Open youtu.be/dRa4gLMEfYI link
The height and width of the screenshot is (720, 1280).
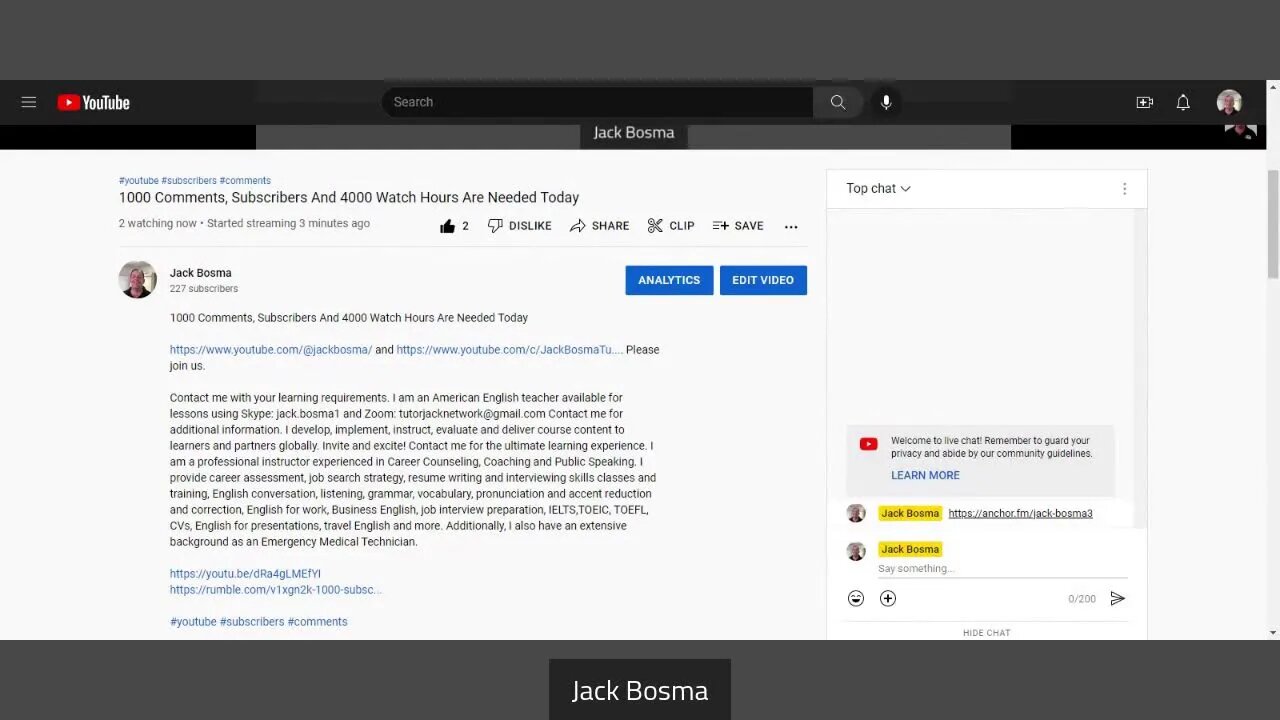[x=245, y=574]
